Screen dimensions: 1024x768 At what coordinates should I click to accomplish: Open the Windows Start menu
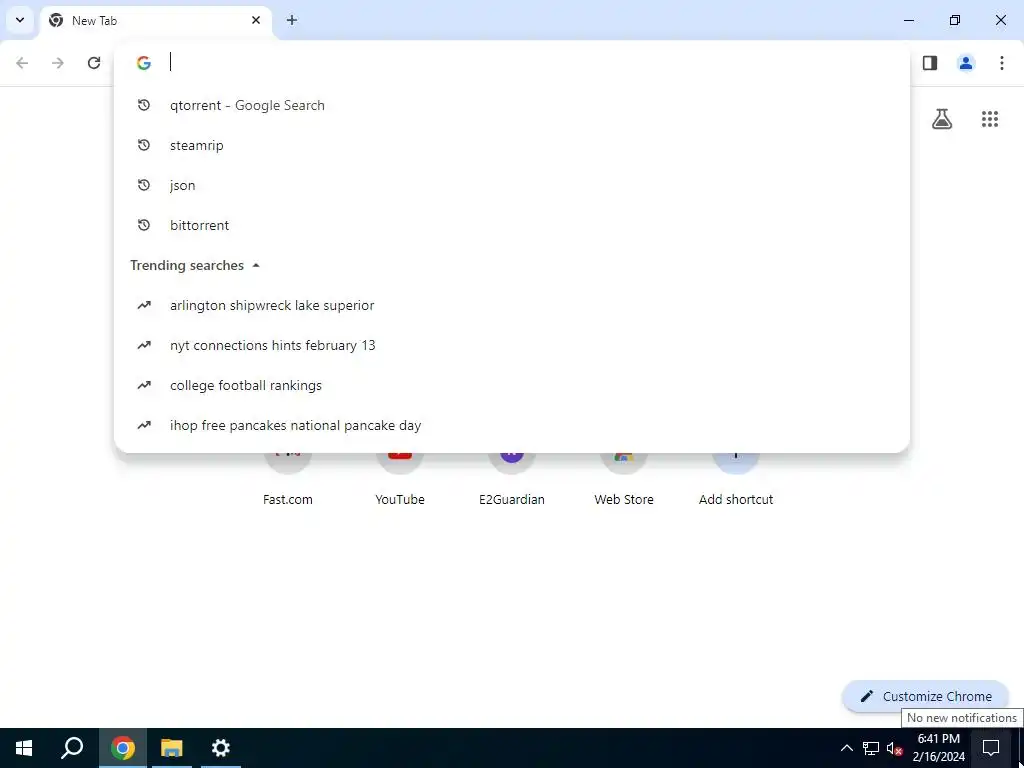tap(24, 748)
